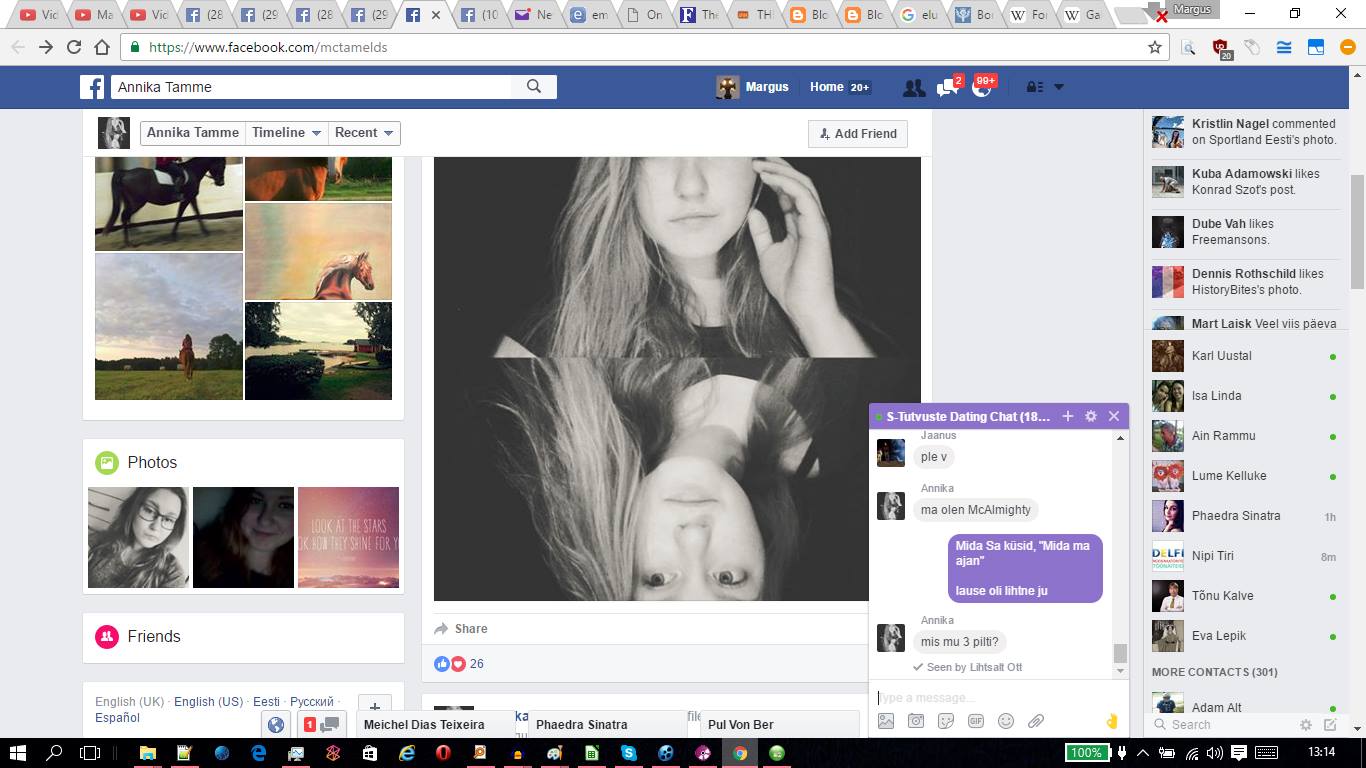Open chat with Karl Uustal
Image resolution: width=1366 pixels, height=768 pixels.
click(1245, 356)
